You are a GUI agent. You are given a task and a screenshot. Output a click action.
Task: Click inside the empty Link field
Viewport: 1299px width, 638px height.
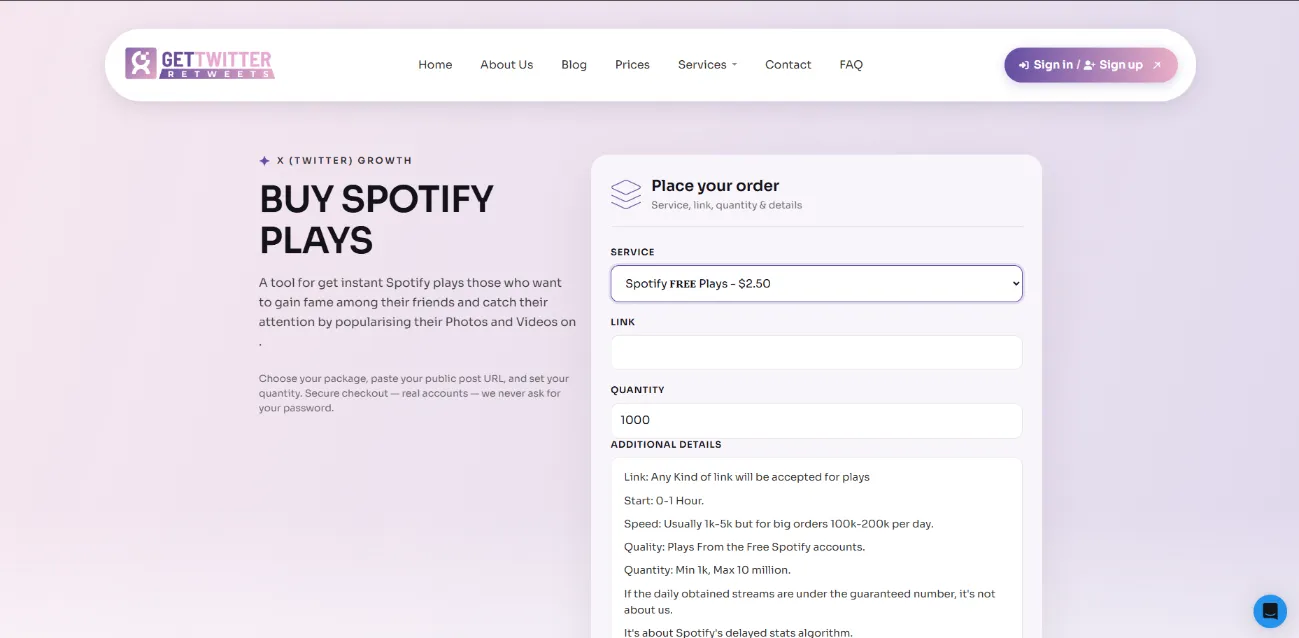816,352
